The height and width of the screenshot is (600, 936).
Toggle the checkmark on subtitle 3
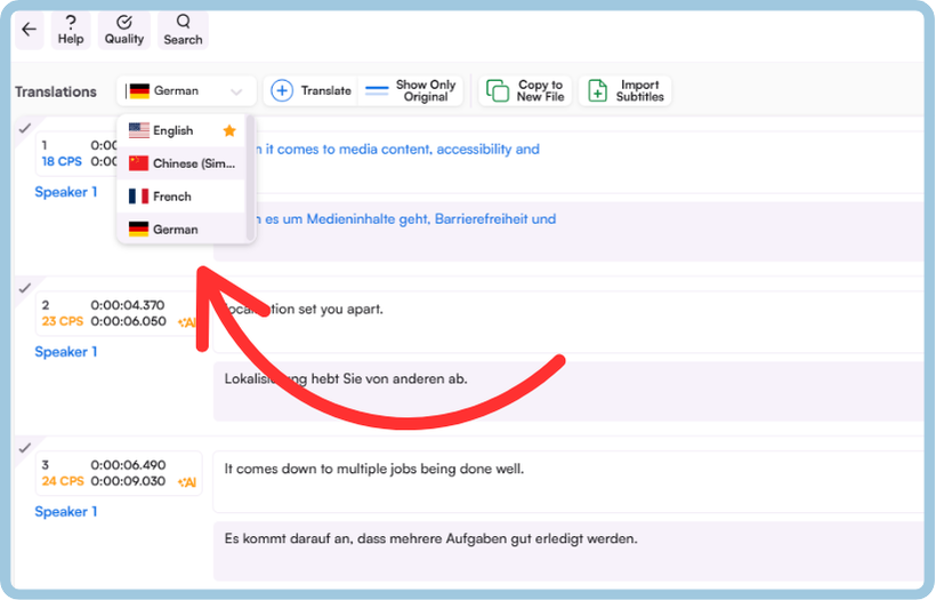[x=25, y=448]
